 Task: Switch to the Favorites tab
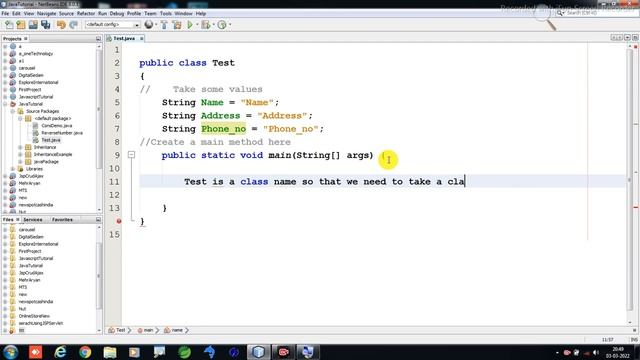pyautogui.click(x=62, y=220)
